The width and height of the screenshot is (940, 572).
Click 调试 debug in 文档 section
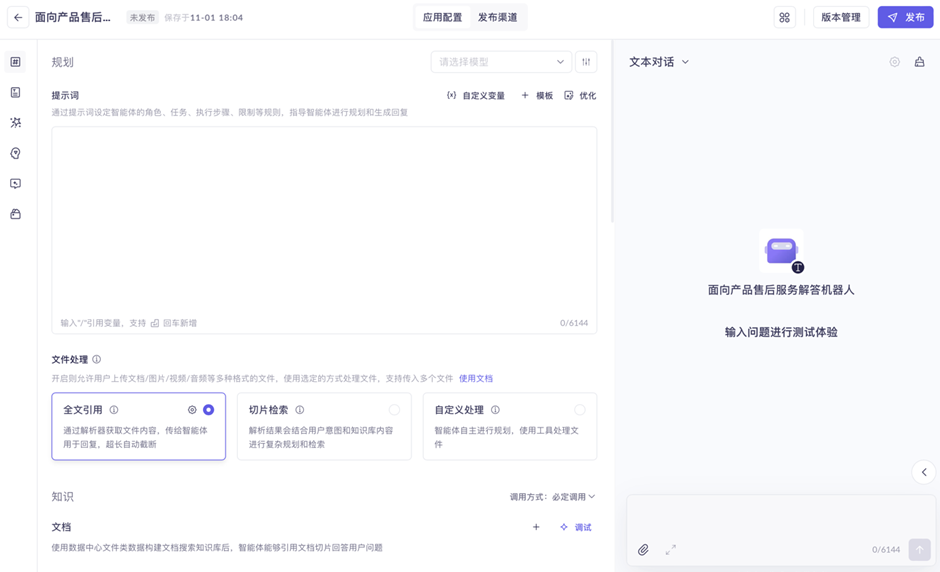point(576,527)
